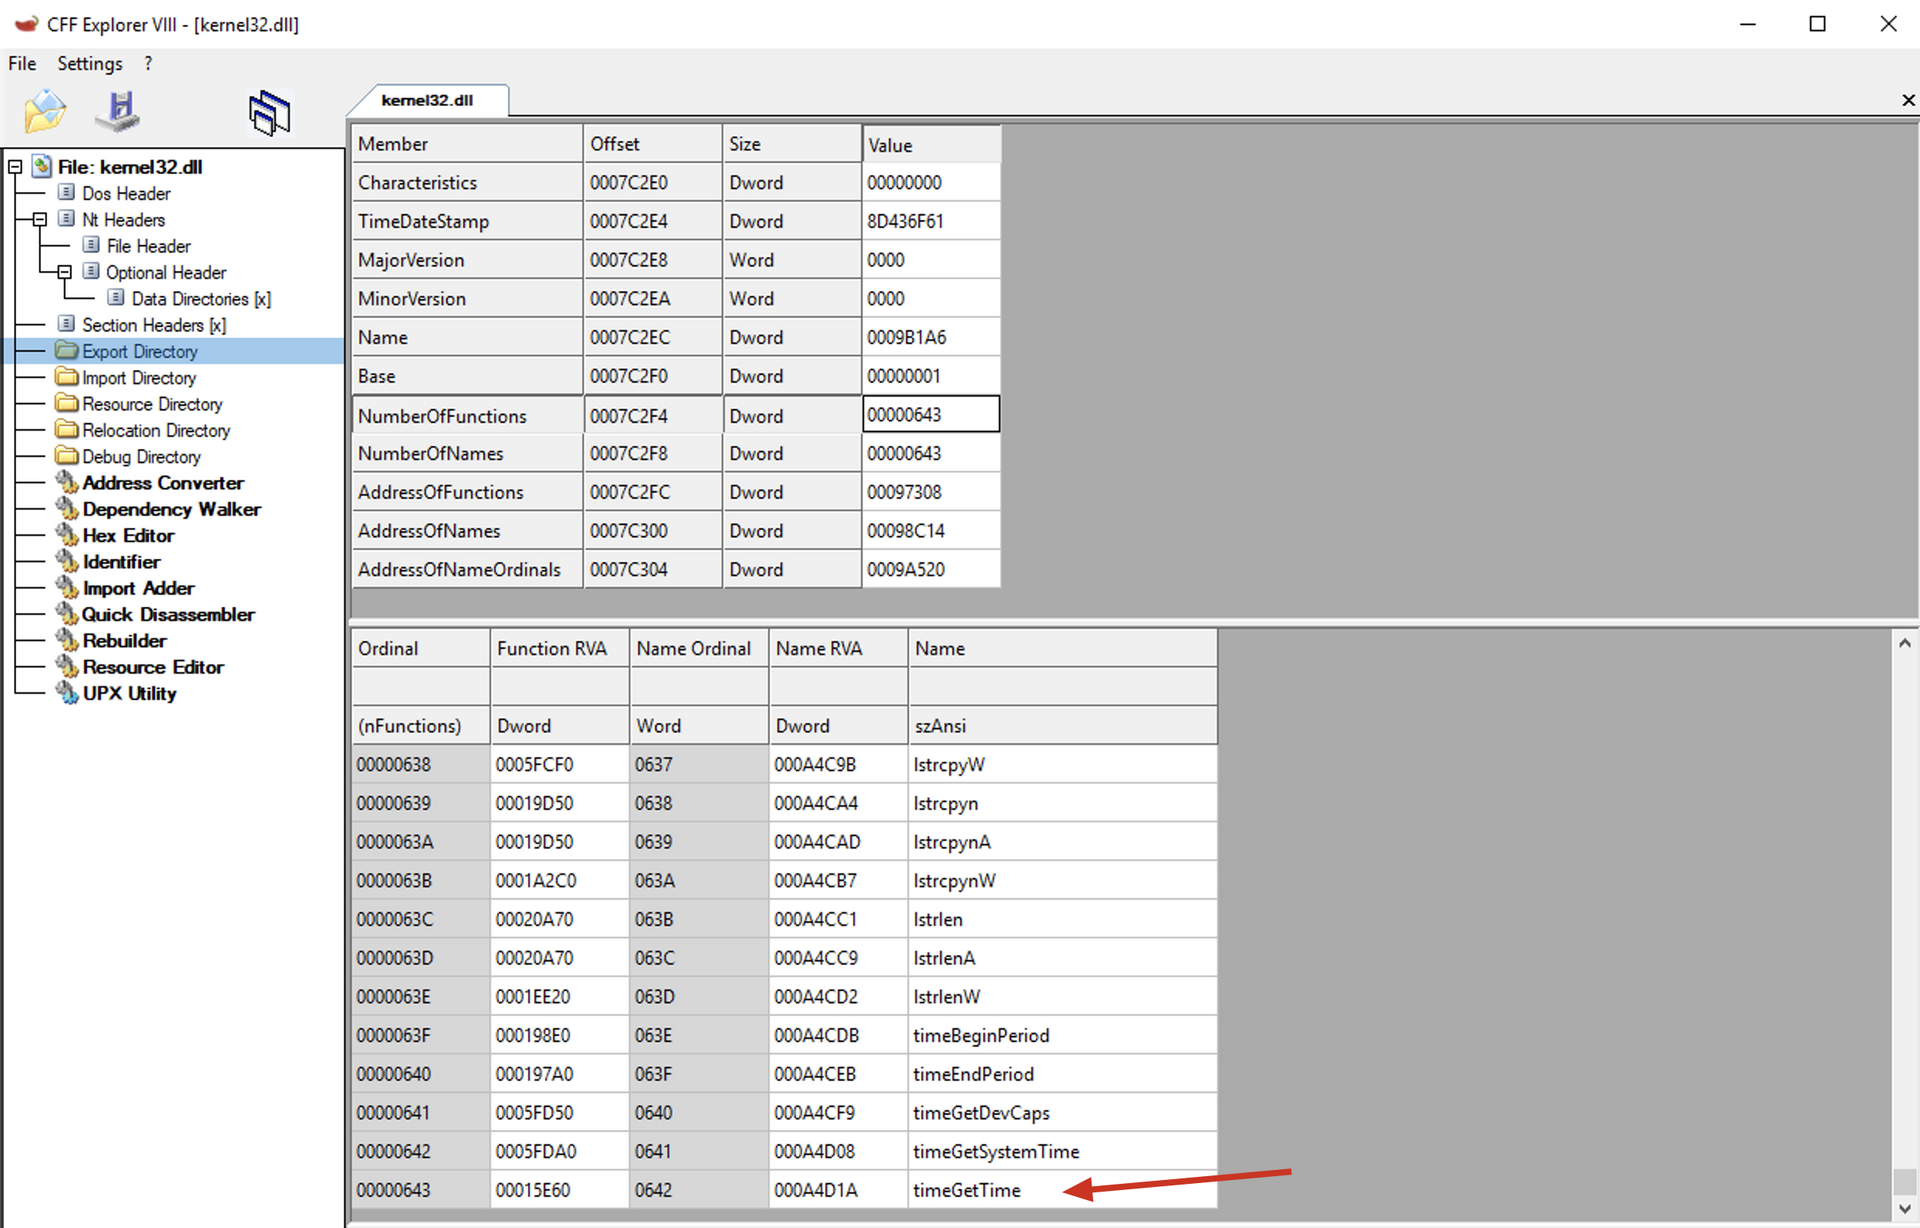Click the export list scroll down arrow

1905,1209
